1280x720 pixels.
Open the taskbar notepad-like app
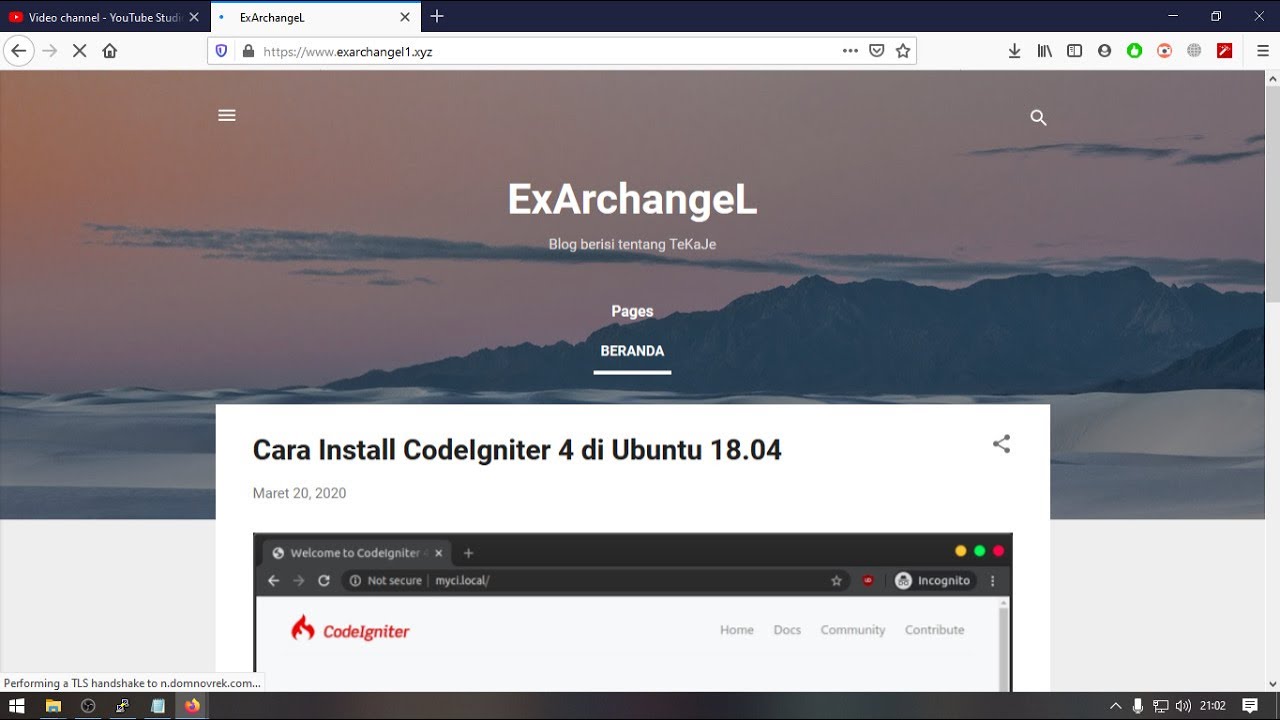pyautogui.click(x=157, y=706)
